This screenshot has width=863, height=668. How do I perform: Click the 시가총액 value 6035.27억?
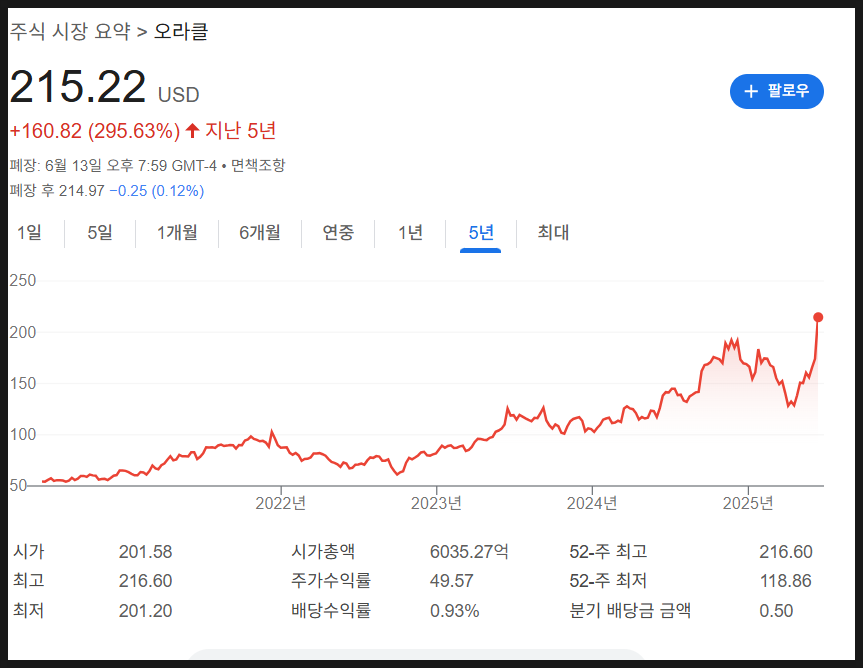coord(469,552)
